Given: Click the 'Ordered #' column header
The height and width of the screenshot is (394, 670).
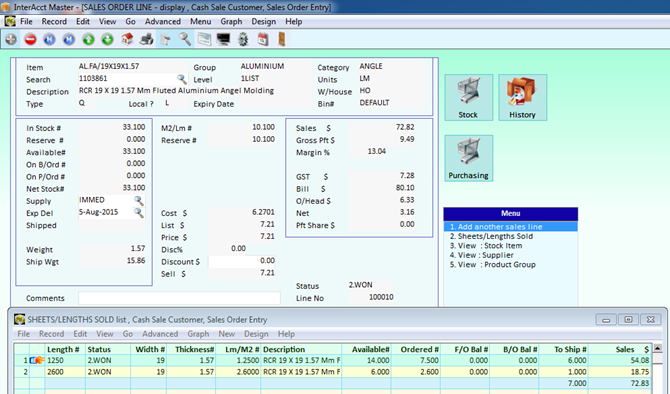Looking at the screenshot, I should click(x=416, y=349).
